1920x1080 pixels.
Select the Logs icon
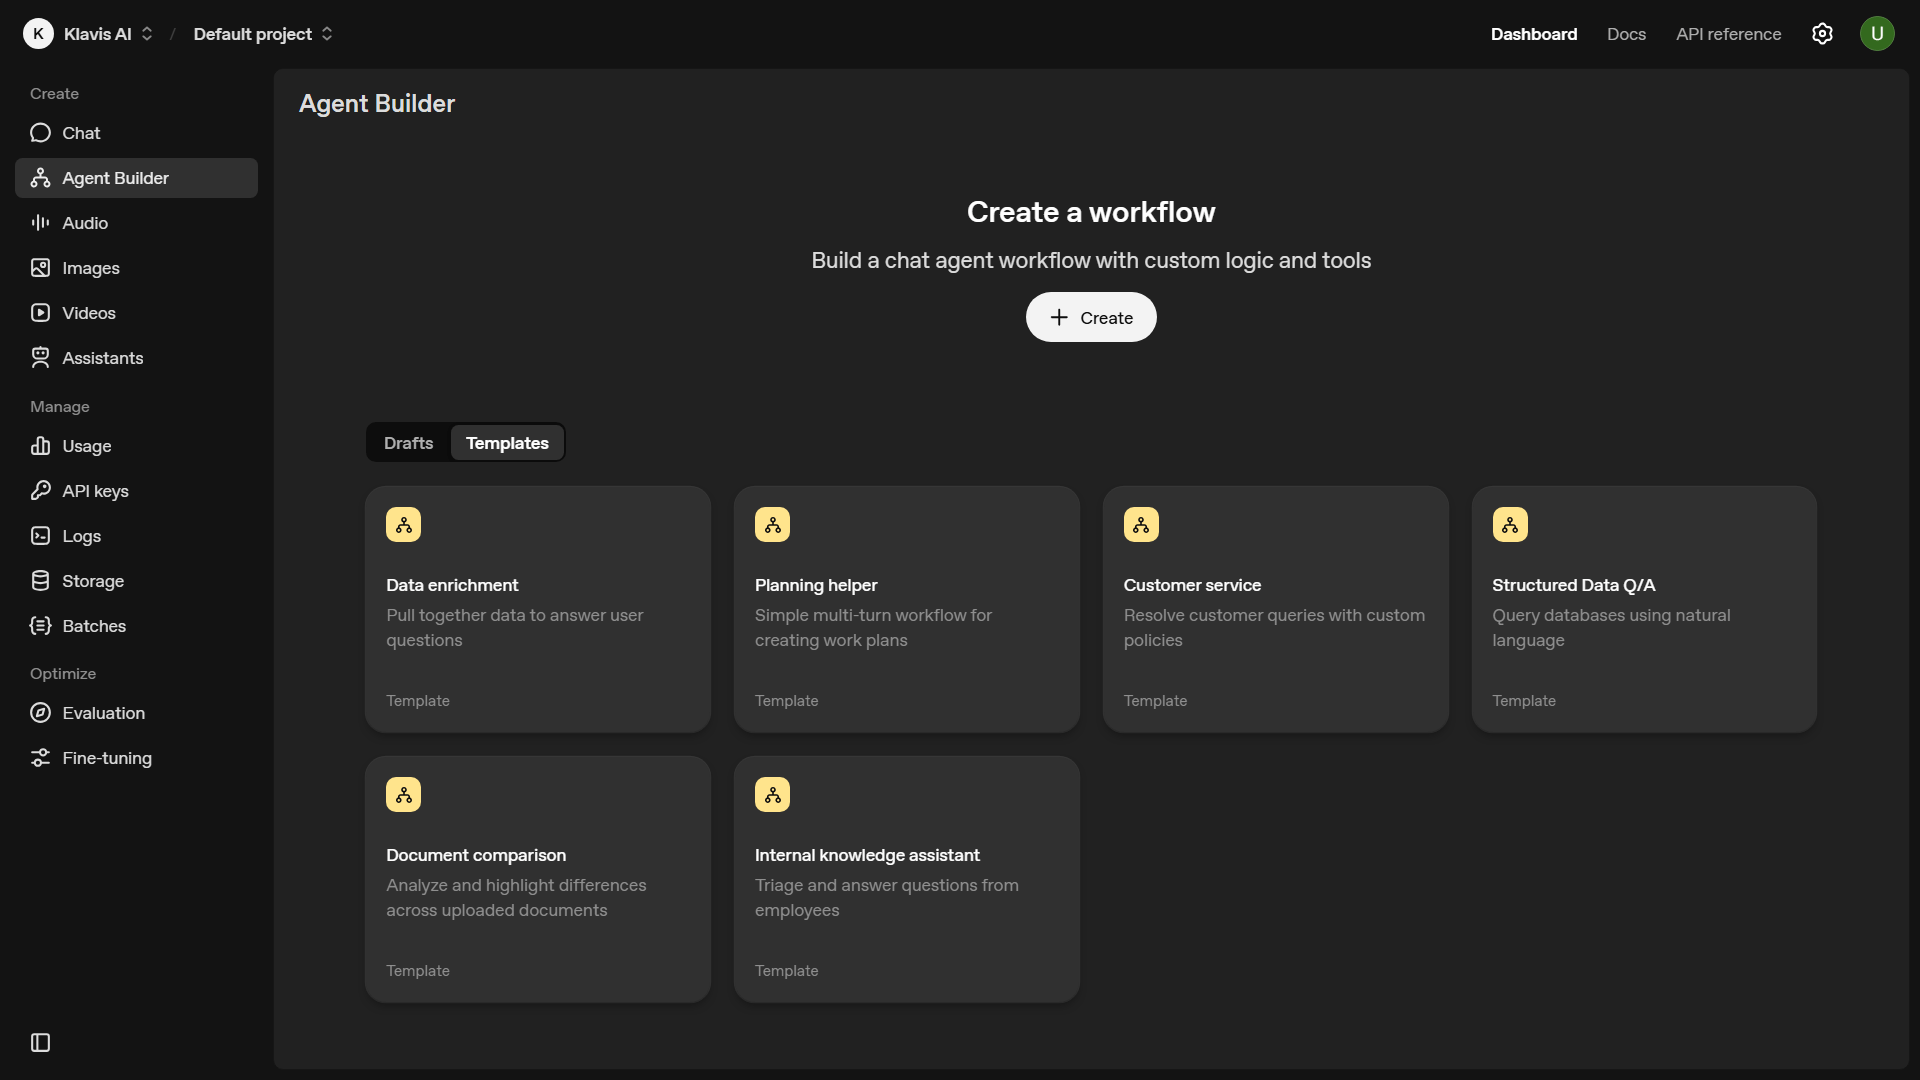39,536
